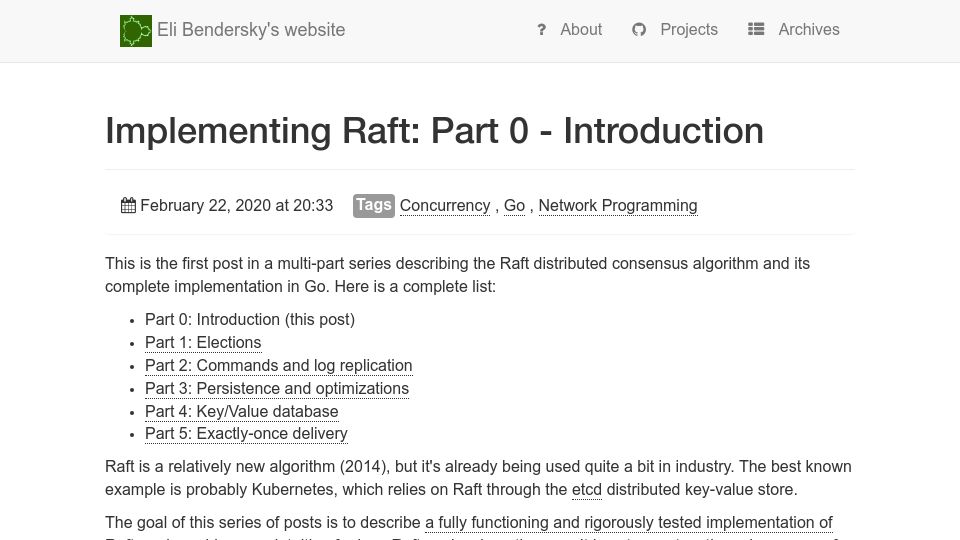Open the Concurrency tag
960x540 pixels.
coord(445,206)
